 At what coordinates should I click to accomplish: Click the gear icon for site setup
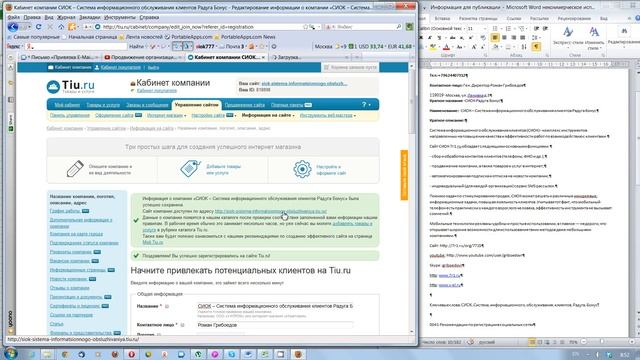click(302, 169)
